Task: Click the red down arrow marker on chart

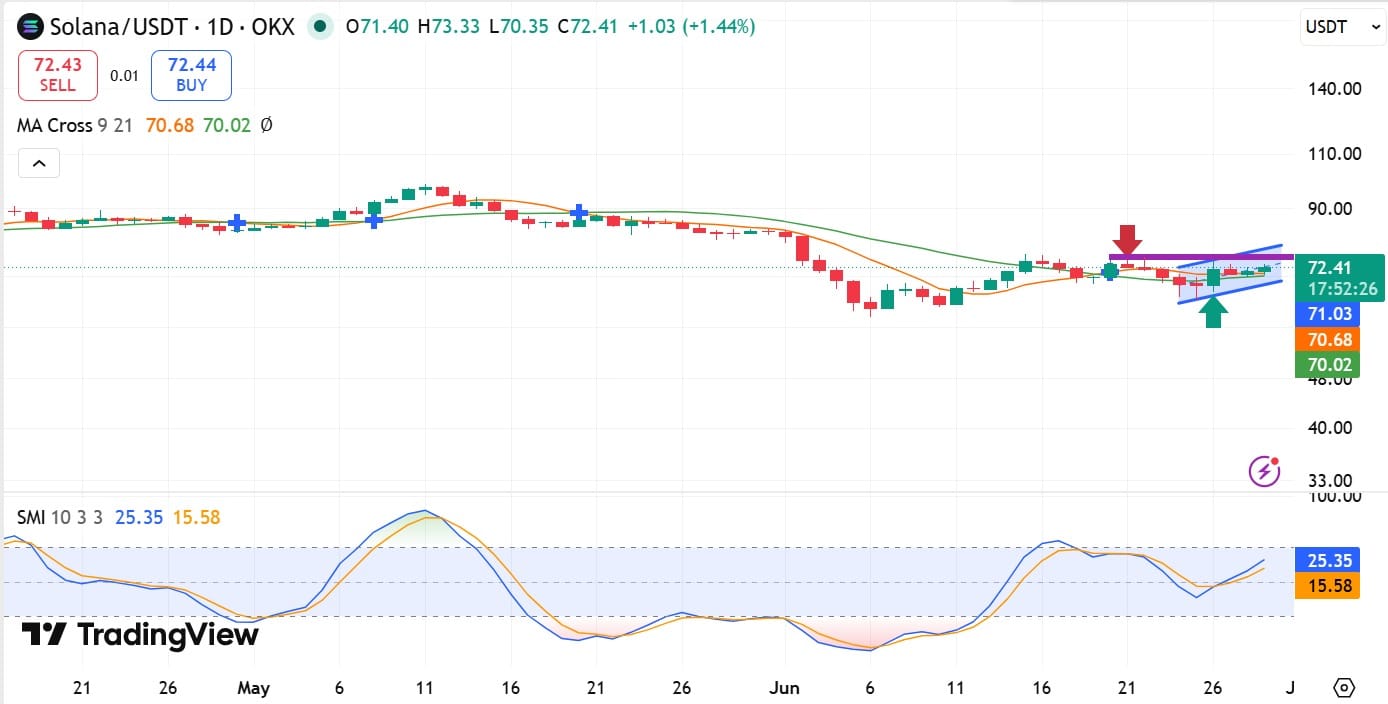Action: click(1128, 240)
